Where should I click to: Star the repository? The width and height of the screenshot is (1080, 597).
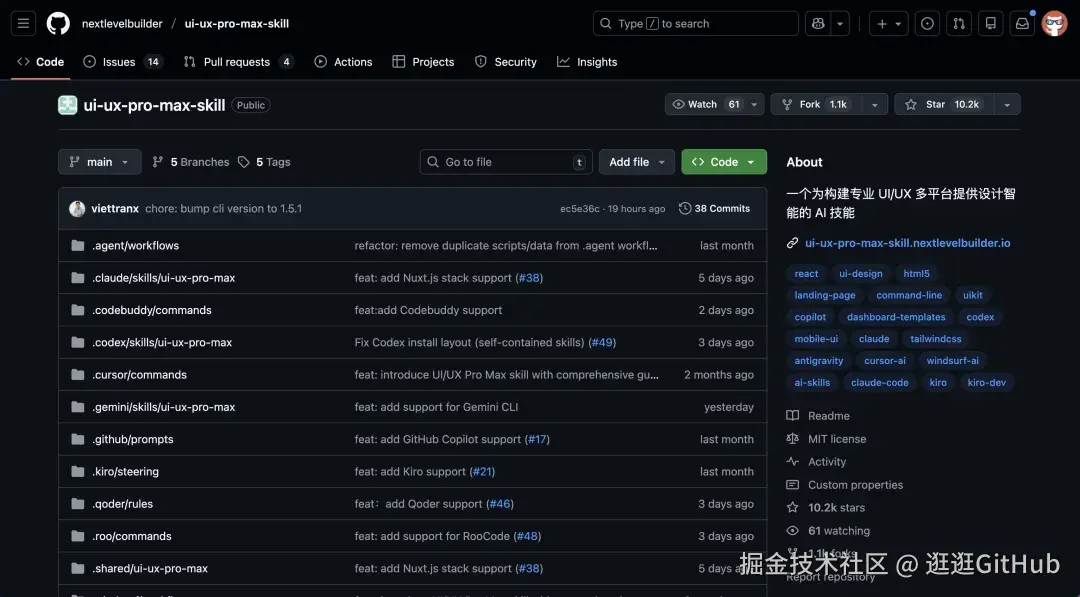pos(944,105)
